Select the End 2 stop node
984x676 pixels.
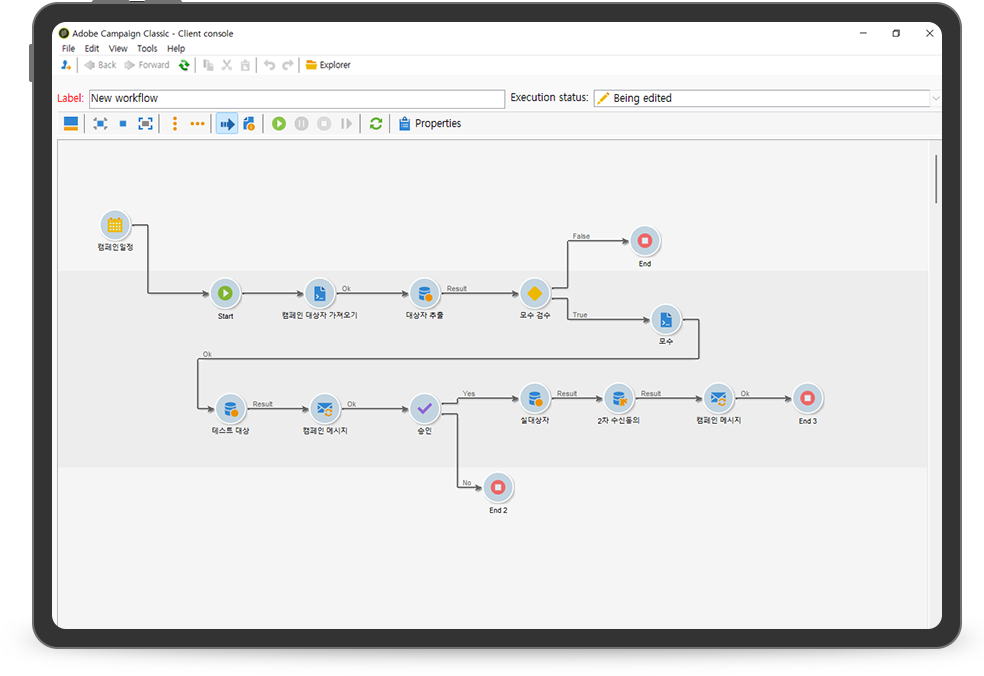pyautogui.click(x=498, y=488)
